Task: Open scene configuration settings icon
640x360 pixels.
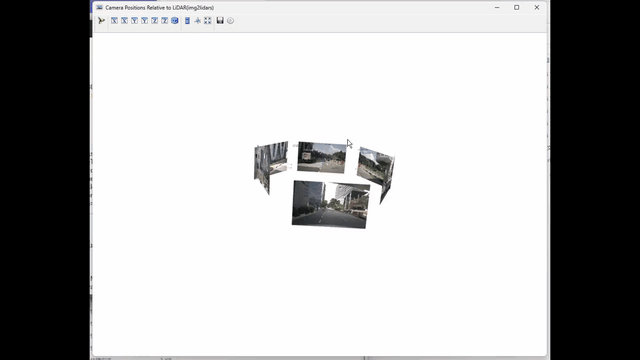Action: coord(231,21)
